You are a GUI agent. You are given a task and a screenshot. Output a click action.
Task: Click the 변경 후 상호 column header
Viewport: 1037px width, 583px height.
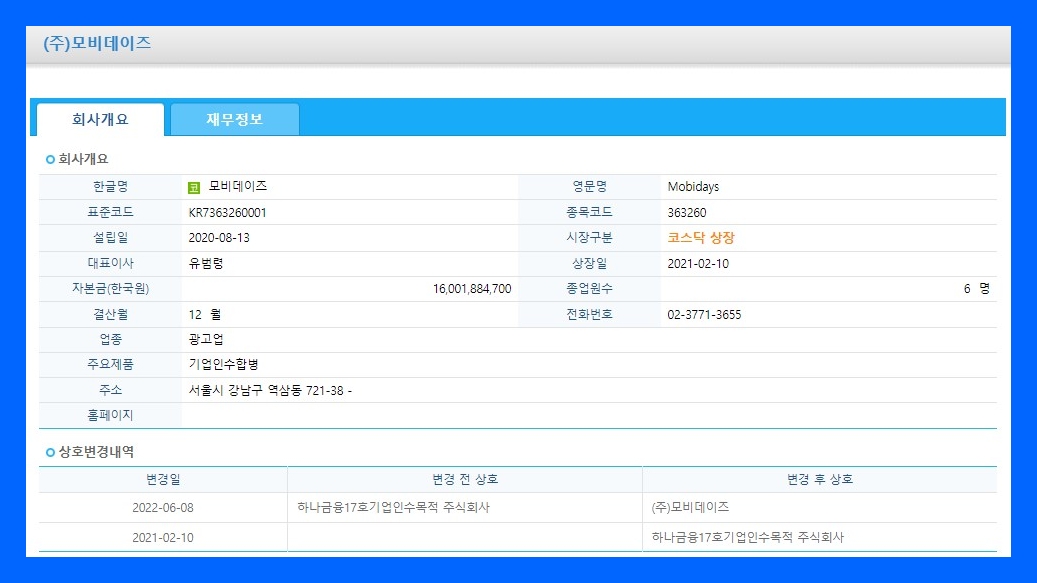(819, 480)
